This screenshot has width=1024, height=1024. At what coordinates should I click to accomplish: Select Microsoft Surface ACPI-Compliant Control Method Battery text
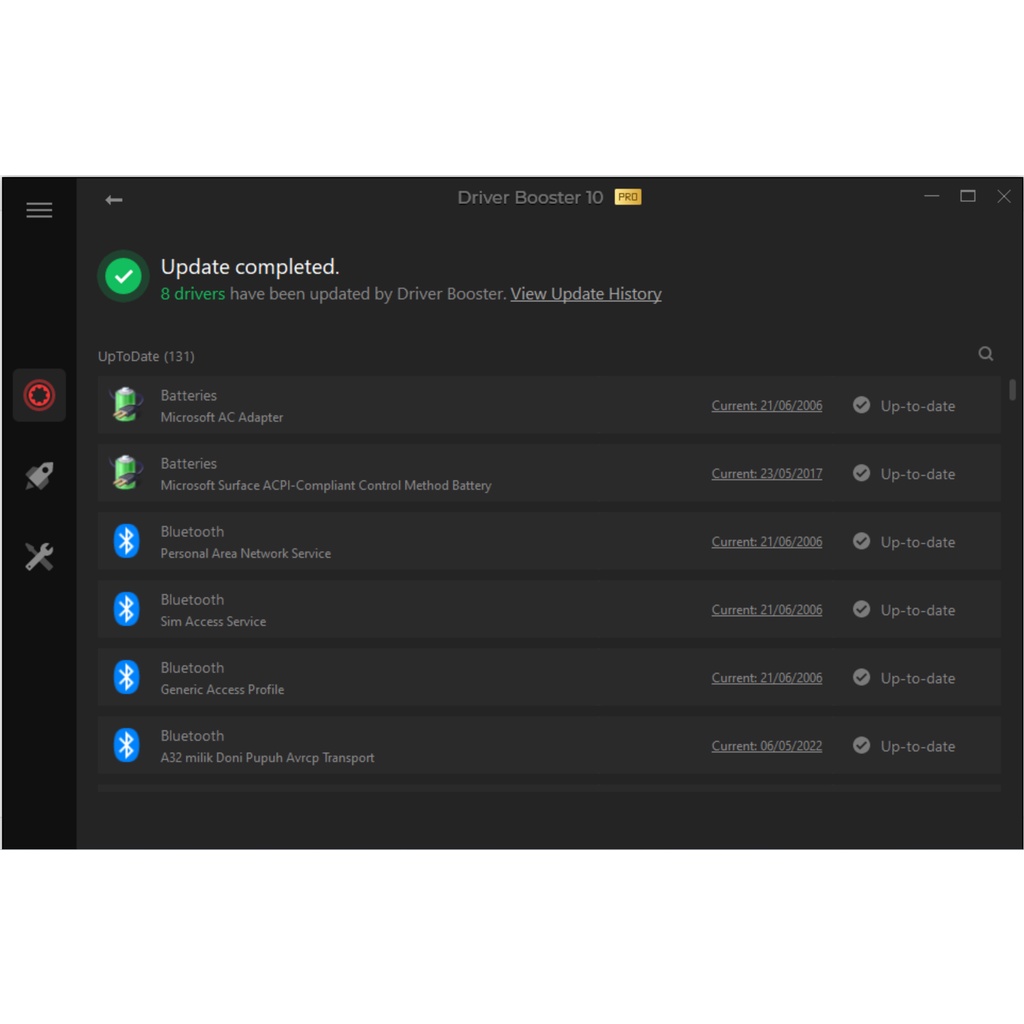click(326, 485)
